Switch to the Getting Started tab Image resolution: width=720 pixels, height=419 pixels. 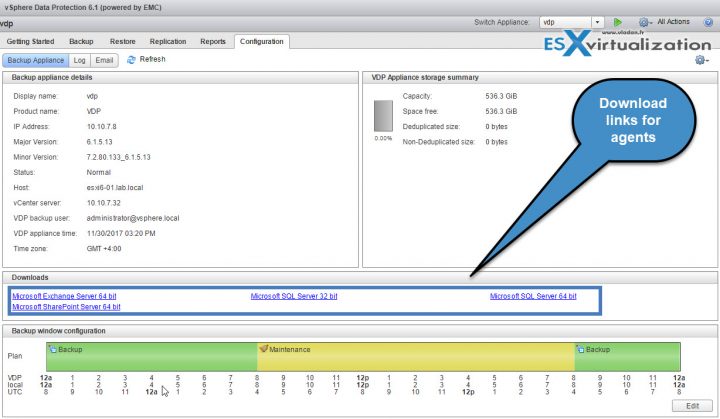(x=30, y=41)
